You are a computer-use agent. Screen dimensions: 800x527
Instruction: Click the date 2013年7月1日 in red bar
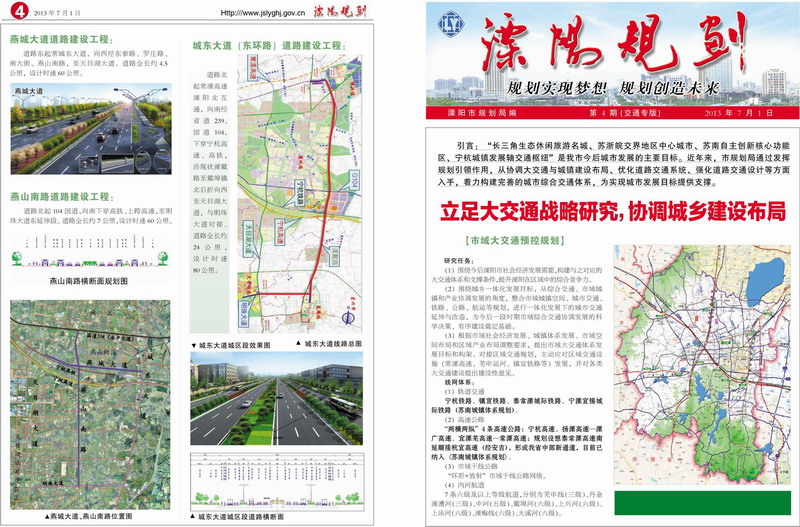(739, 113)
